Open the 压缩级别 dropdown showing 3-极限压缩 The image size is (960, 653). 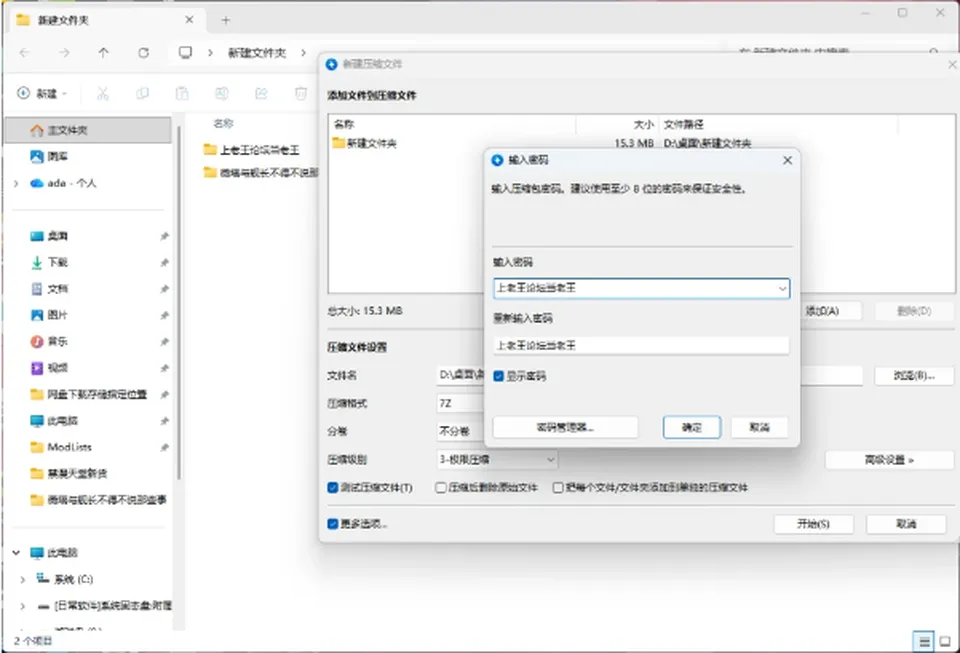[497, 459]
